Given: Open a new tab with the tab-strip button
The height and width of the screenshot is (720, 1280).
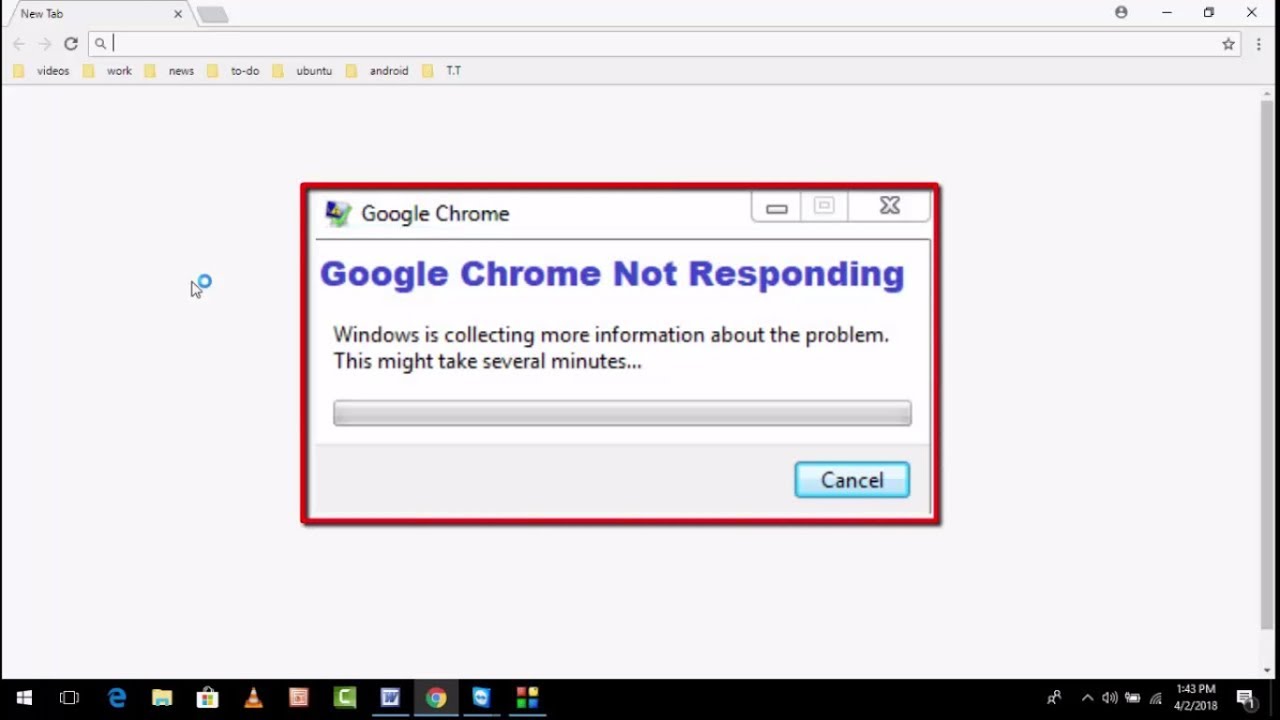Looking at the screenshot, I should coord(212,14).
